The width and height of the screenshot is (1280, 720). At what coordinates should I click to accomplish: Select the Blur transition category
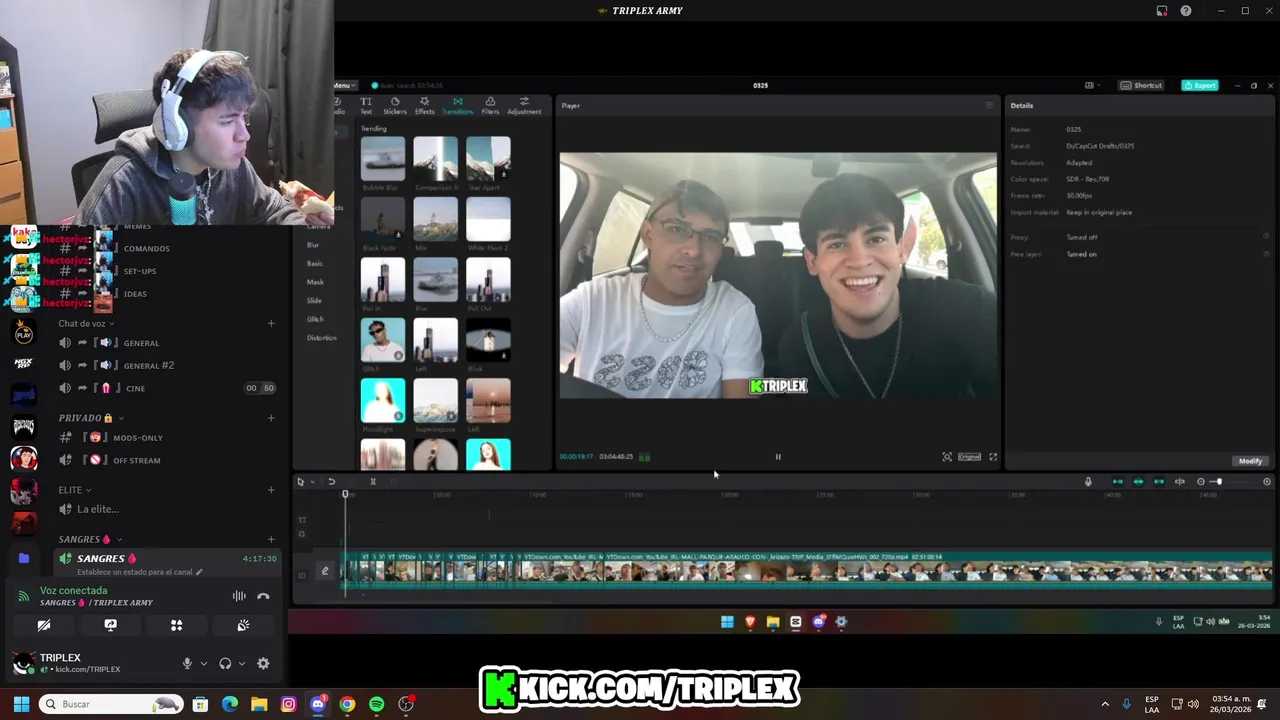313,245
